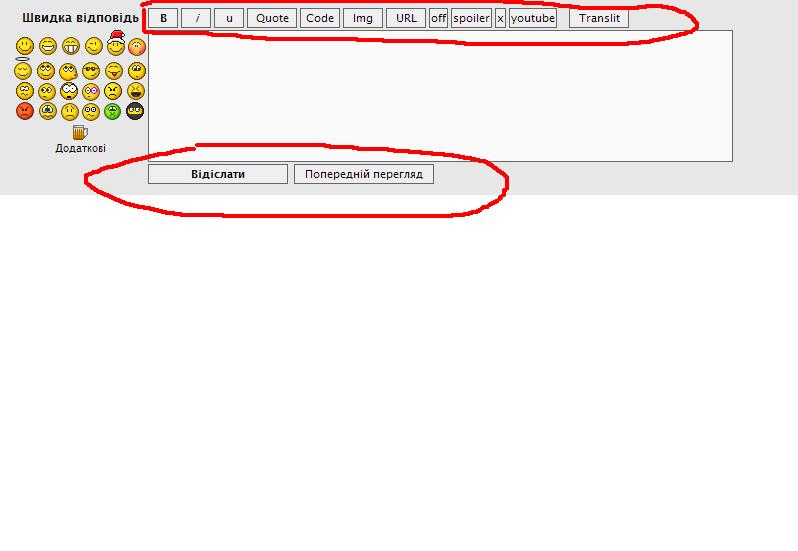
Task: Click the off tag button
Action: click(438, 18)
